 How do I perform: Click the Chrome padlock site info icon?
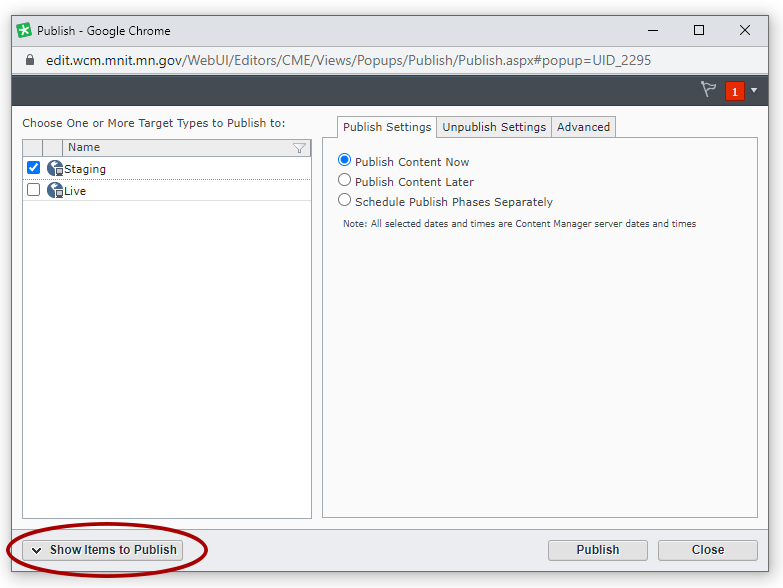(x=28, y=60)
